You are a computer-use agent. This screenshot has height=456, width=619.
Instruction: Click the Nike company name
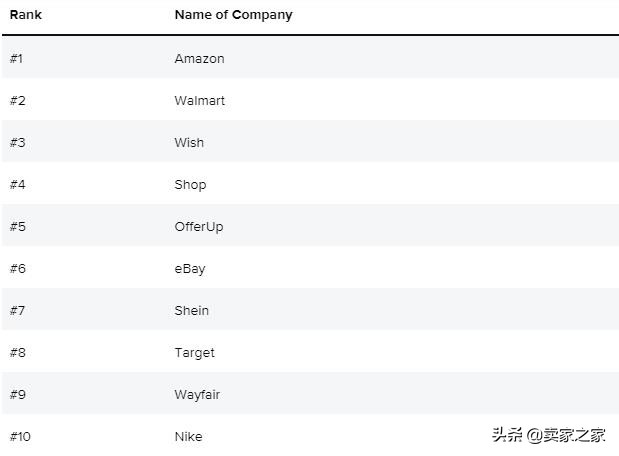[188, 436]
